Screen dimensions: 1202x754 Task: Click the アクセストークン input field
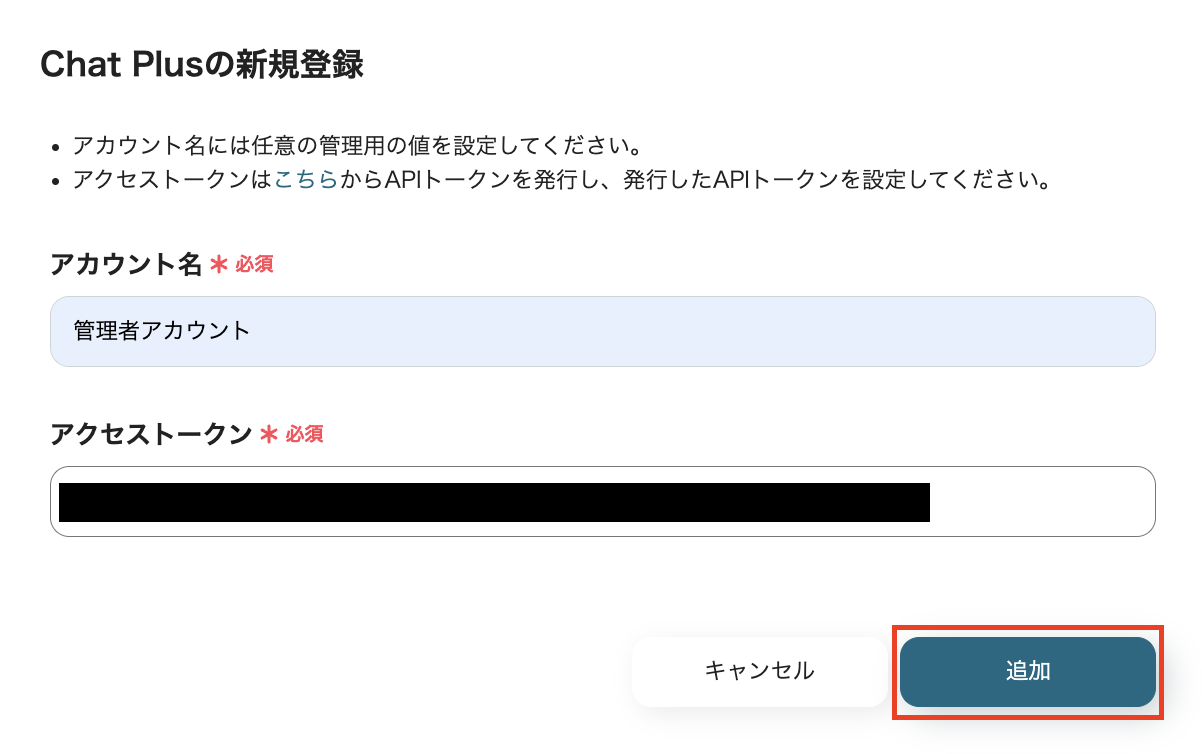[602, 501]
